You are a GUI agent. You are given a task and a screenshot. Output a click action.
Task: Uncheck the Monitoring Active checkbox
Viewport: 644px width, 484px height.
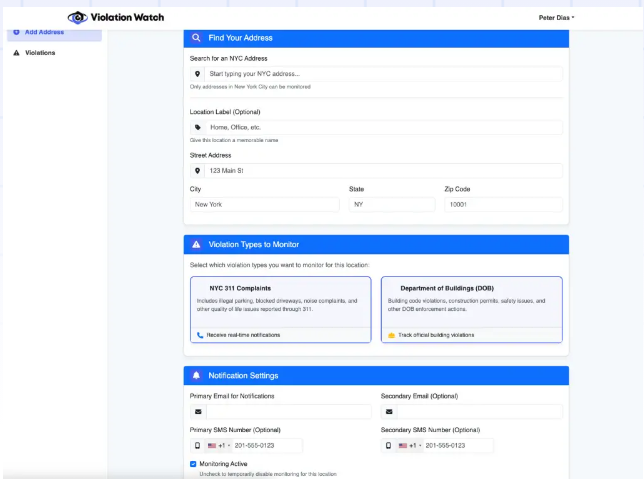pos(193,464)
